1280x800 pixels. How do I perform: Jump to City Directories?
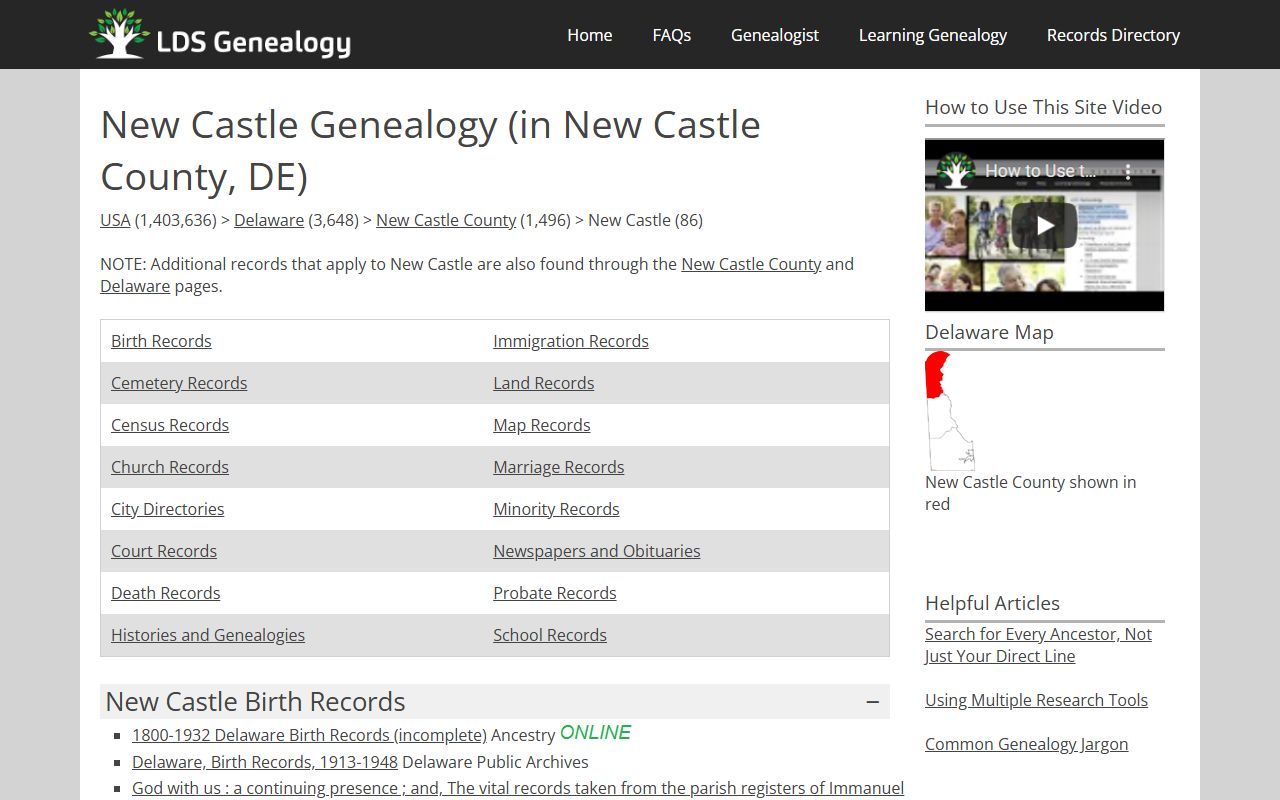coord(168,509)
